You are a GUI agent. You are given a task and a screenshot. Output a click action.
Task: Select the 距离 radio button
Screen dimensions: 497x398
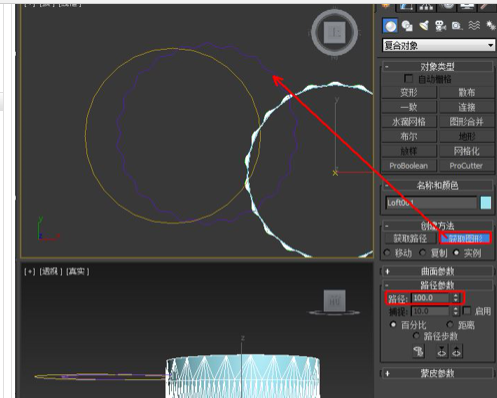pos(450,324)
